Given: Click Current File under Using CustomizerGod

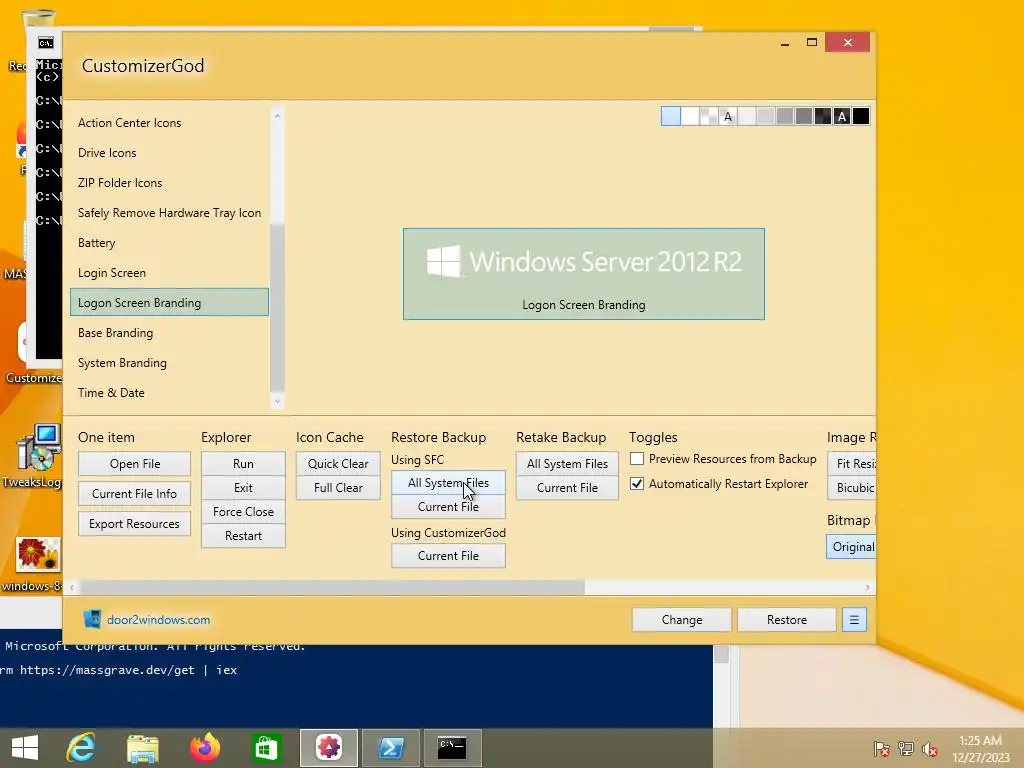Looking at the screenshot, I should [448, 556].
